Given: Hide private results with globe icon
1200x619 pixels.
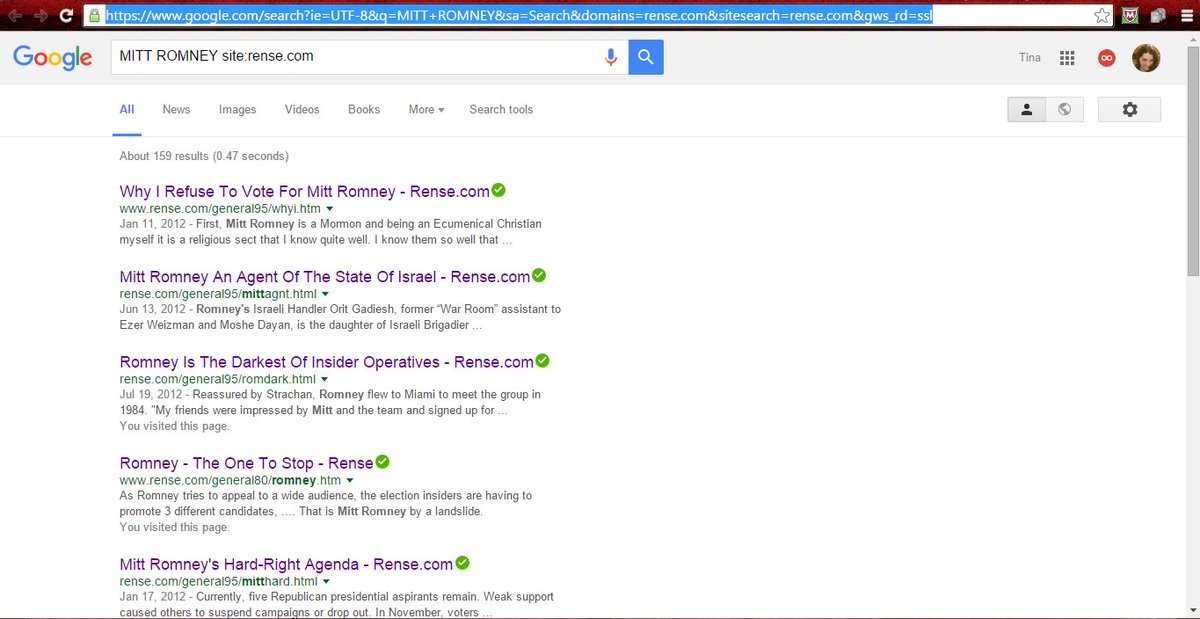Looking at the screenshot, I should tap(1064, 110).
